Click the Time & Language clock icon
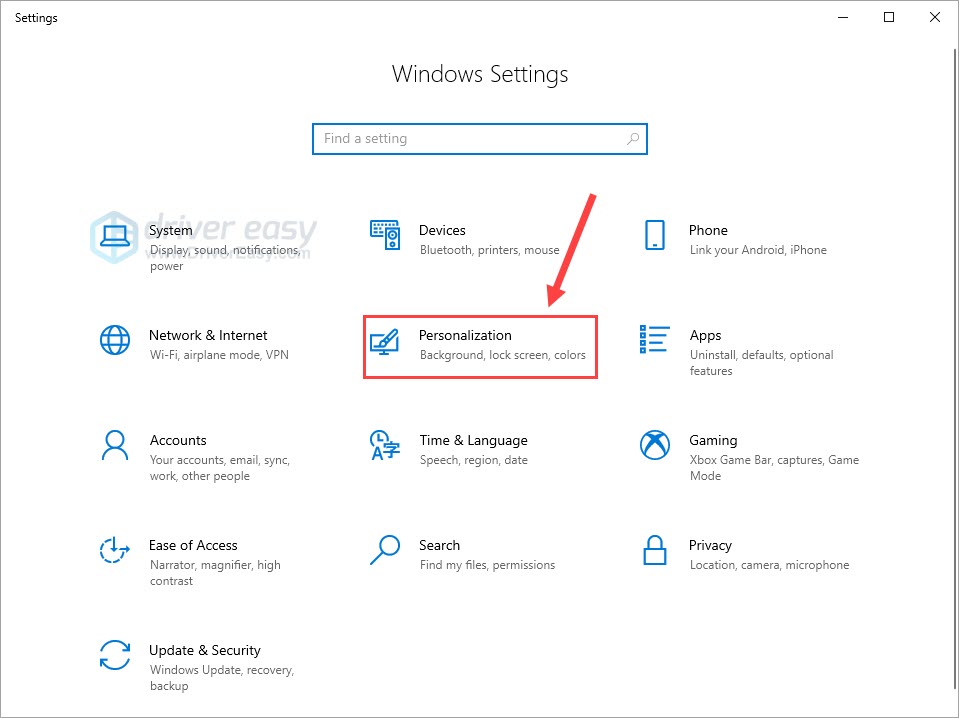The width and height of the screenshot is (959, 718). coord(384,442)
